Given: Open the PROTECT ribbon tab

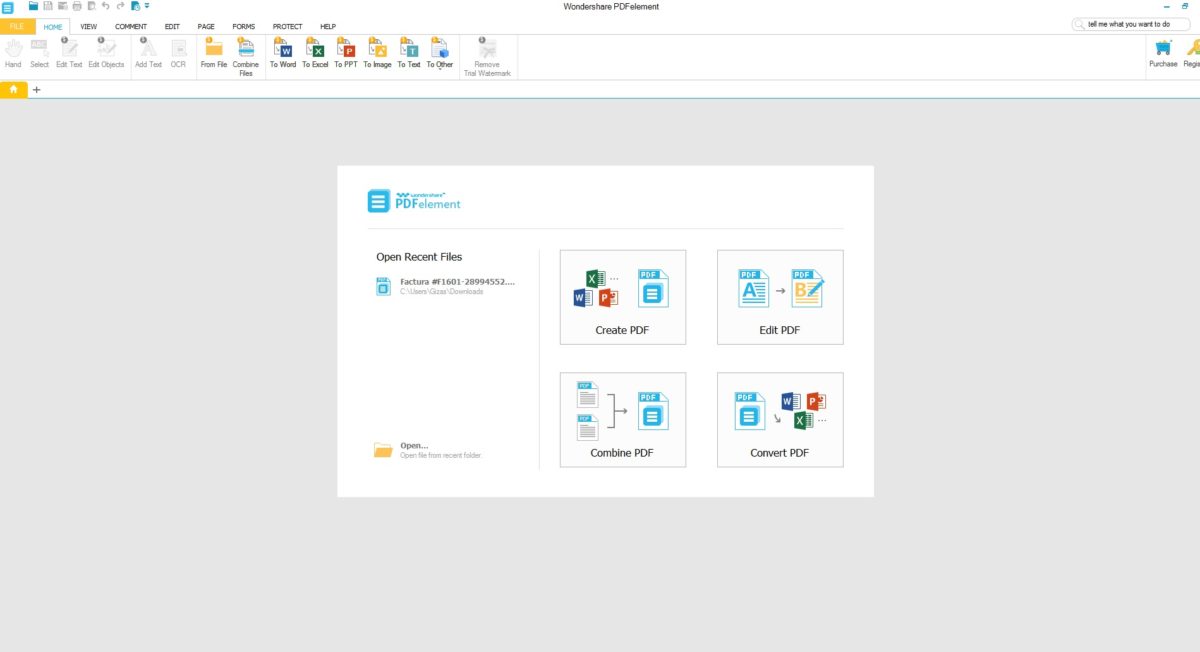Looking at the screenshot, I should [288, 26].
